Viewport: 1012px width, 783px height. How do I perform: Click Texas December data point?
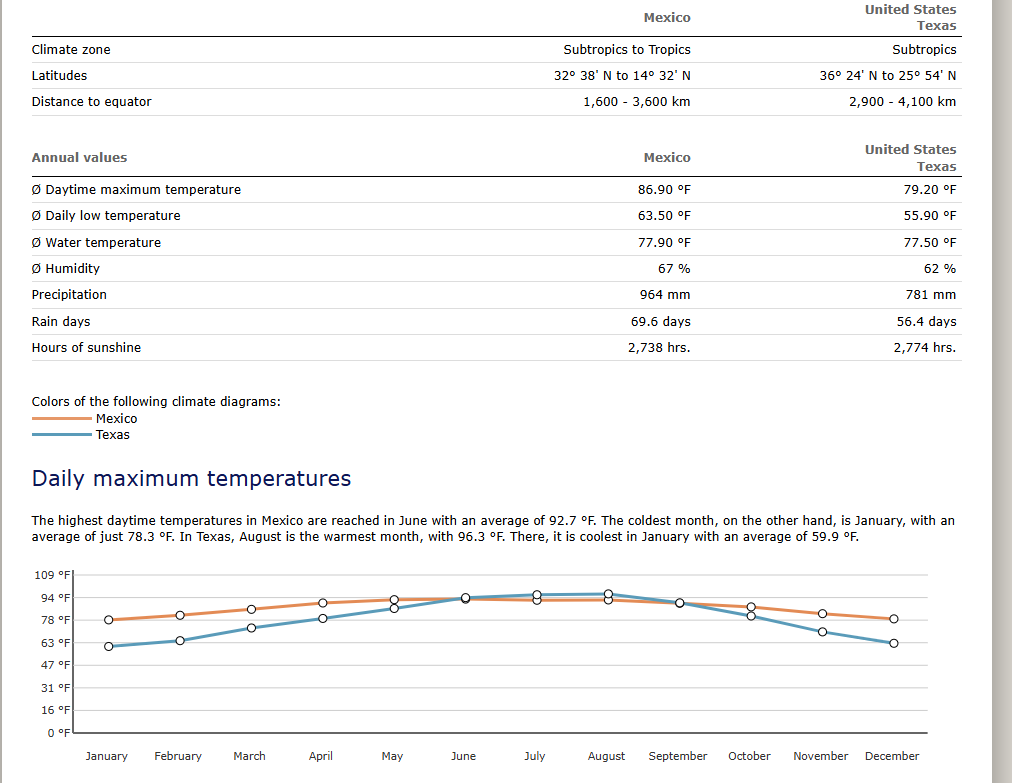click(x=893, y=643)
